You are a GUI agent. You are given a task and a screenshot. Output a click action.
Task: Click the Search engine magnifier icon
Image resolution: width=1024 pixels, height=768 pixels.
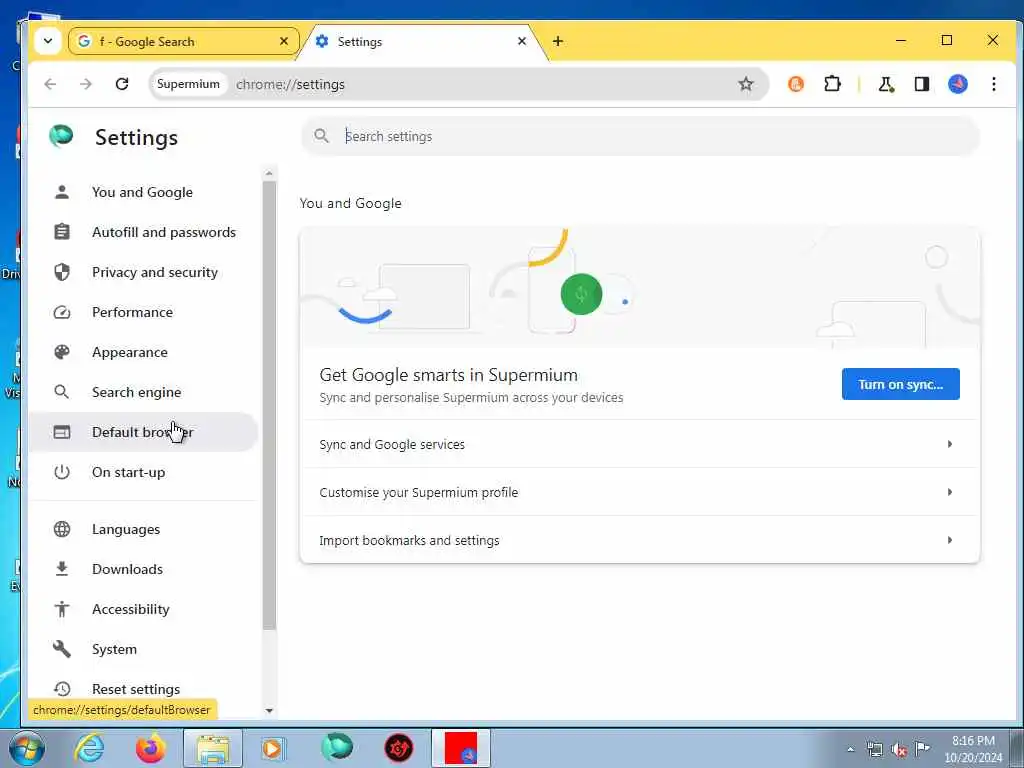coord(62,392)
